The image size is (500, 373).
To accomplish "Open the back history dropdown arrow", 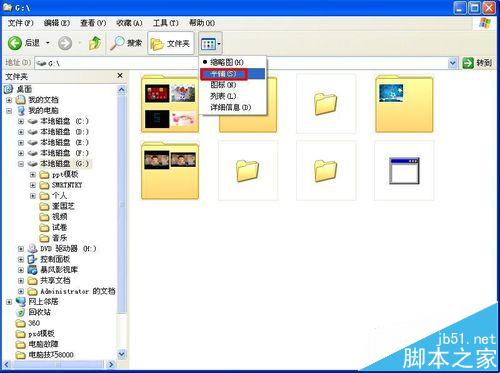I will click(48, 43).
